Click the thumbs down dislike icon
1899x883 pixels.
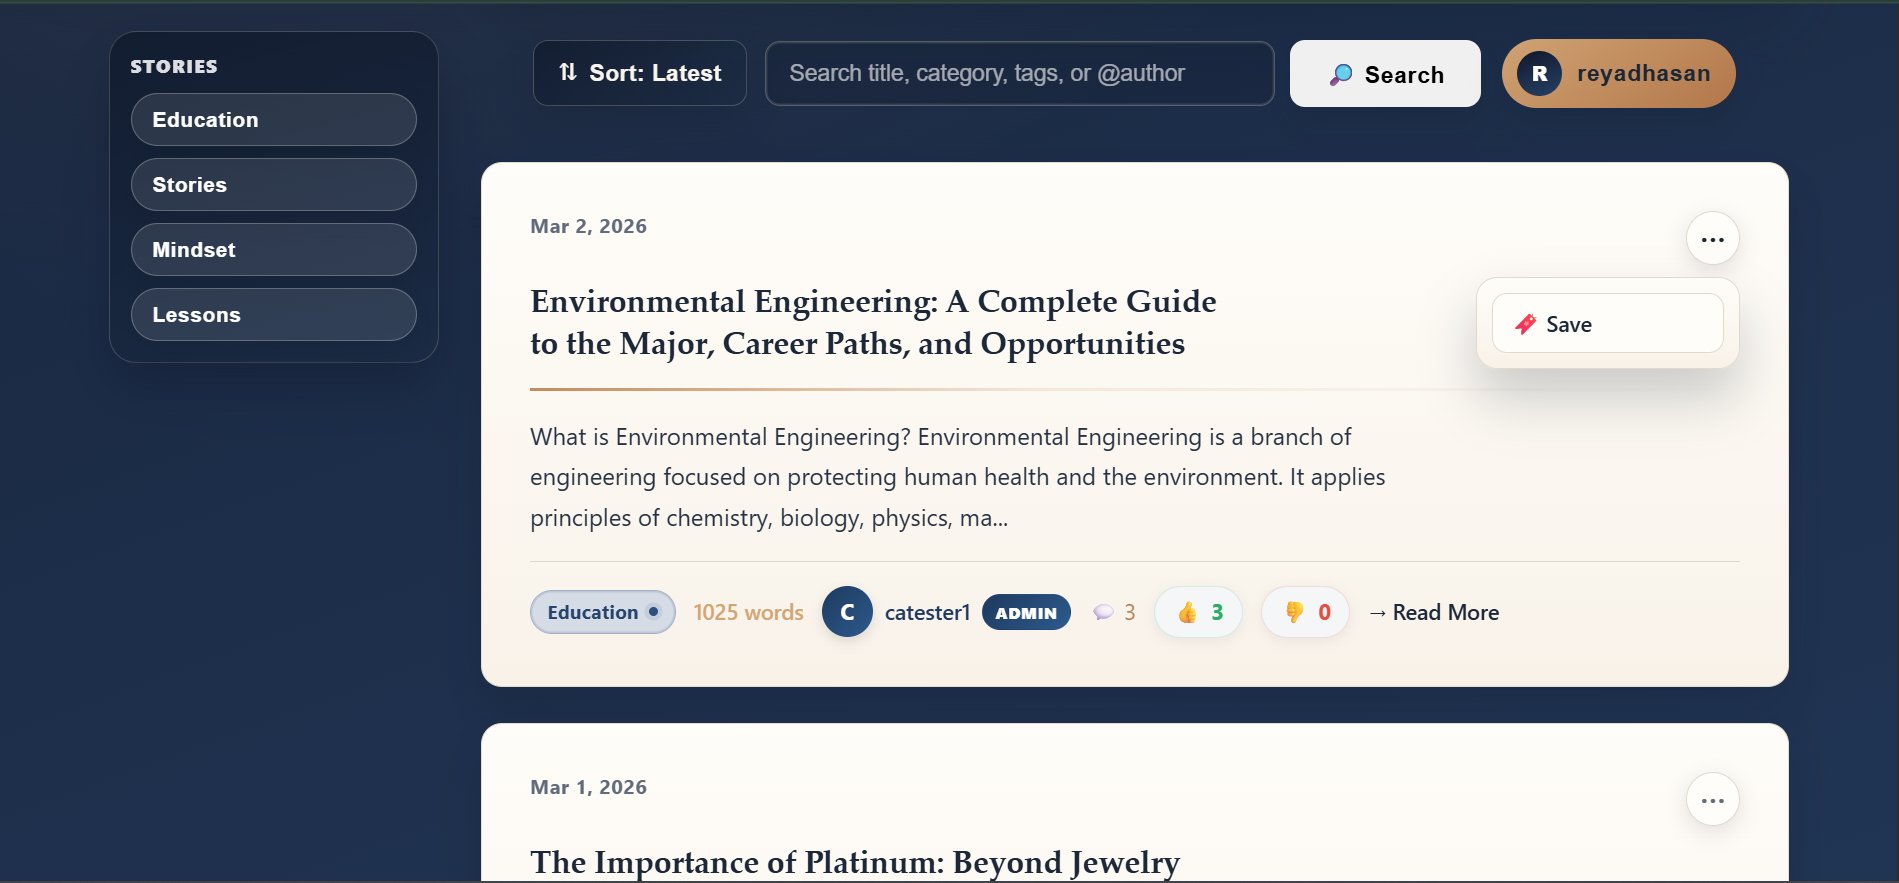1294,612
